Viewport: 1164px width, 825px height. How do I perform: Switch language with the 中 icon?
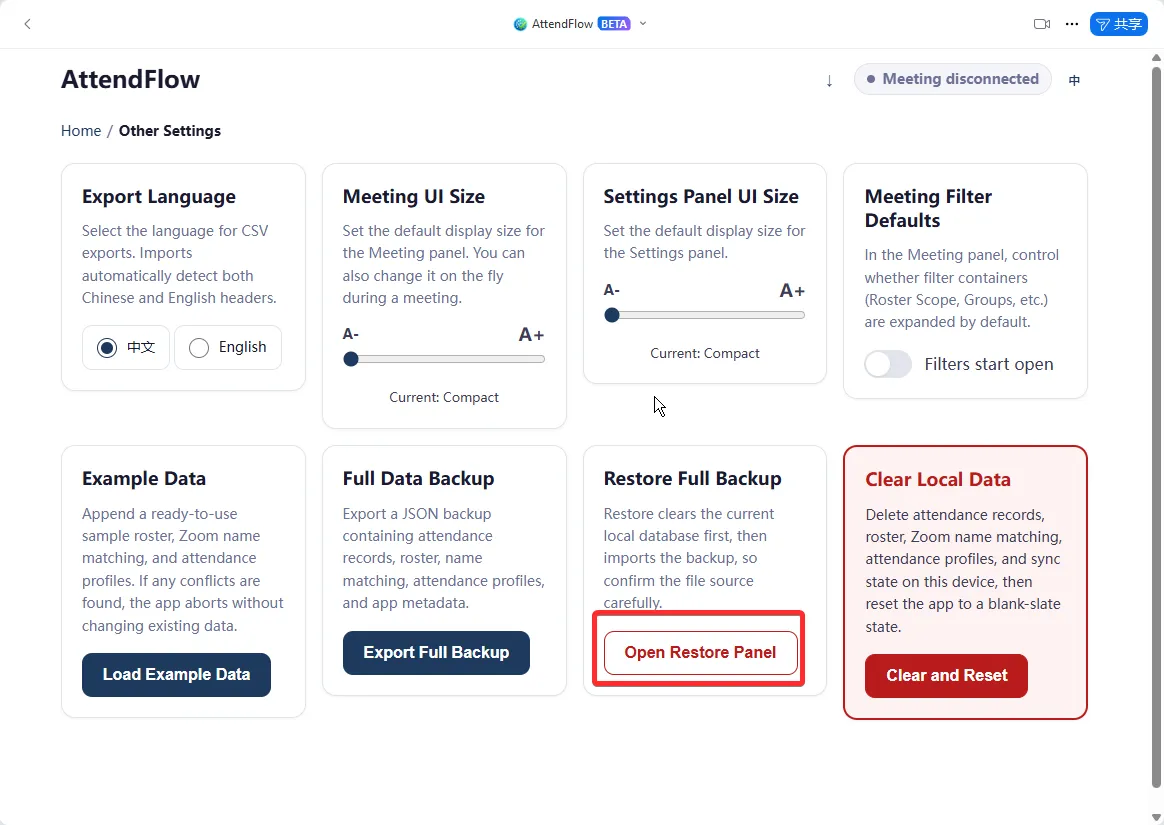[x=1074, y=80]
